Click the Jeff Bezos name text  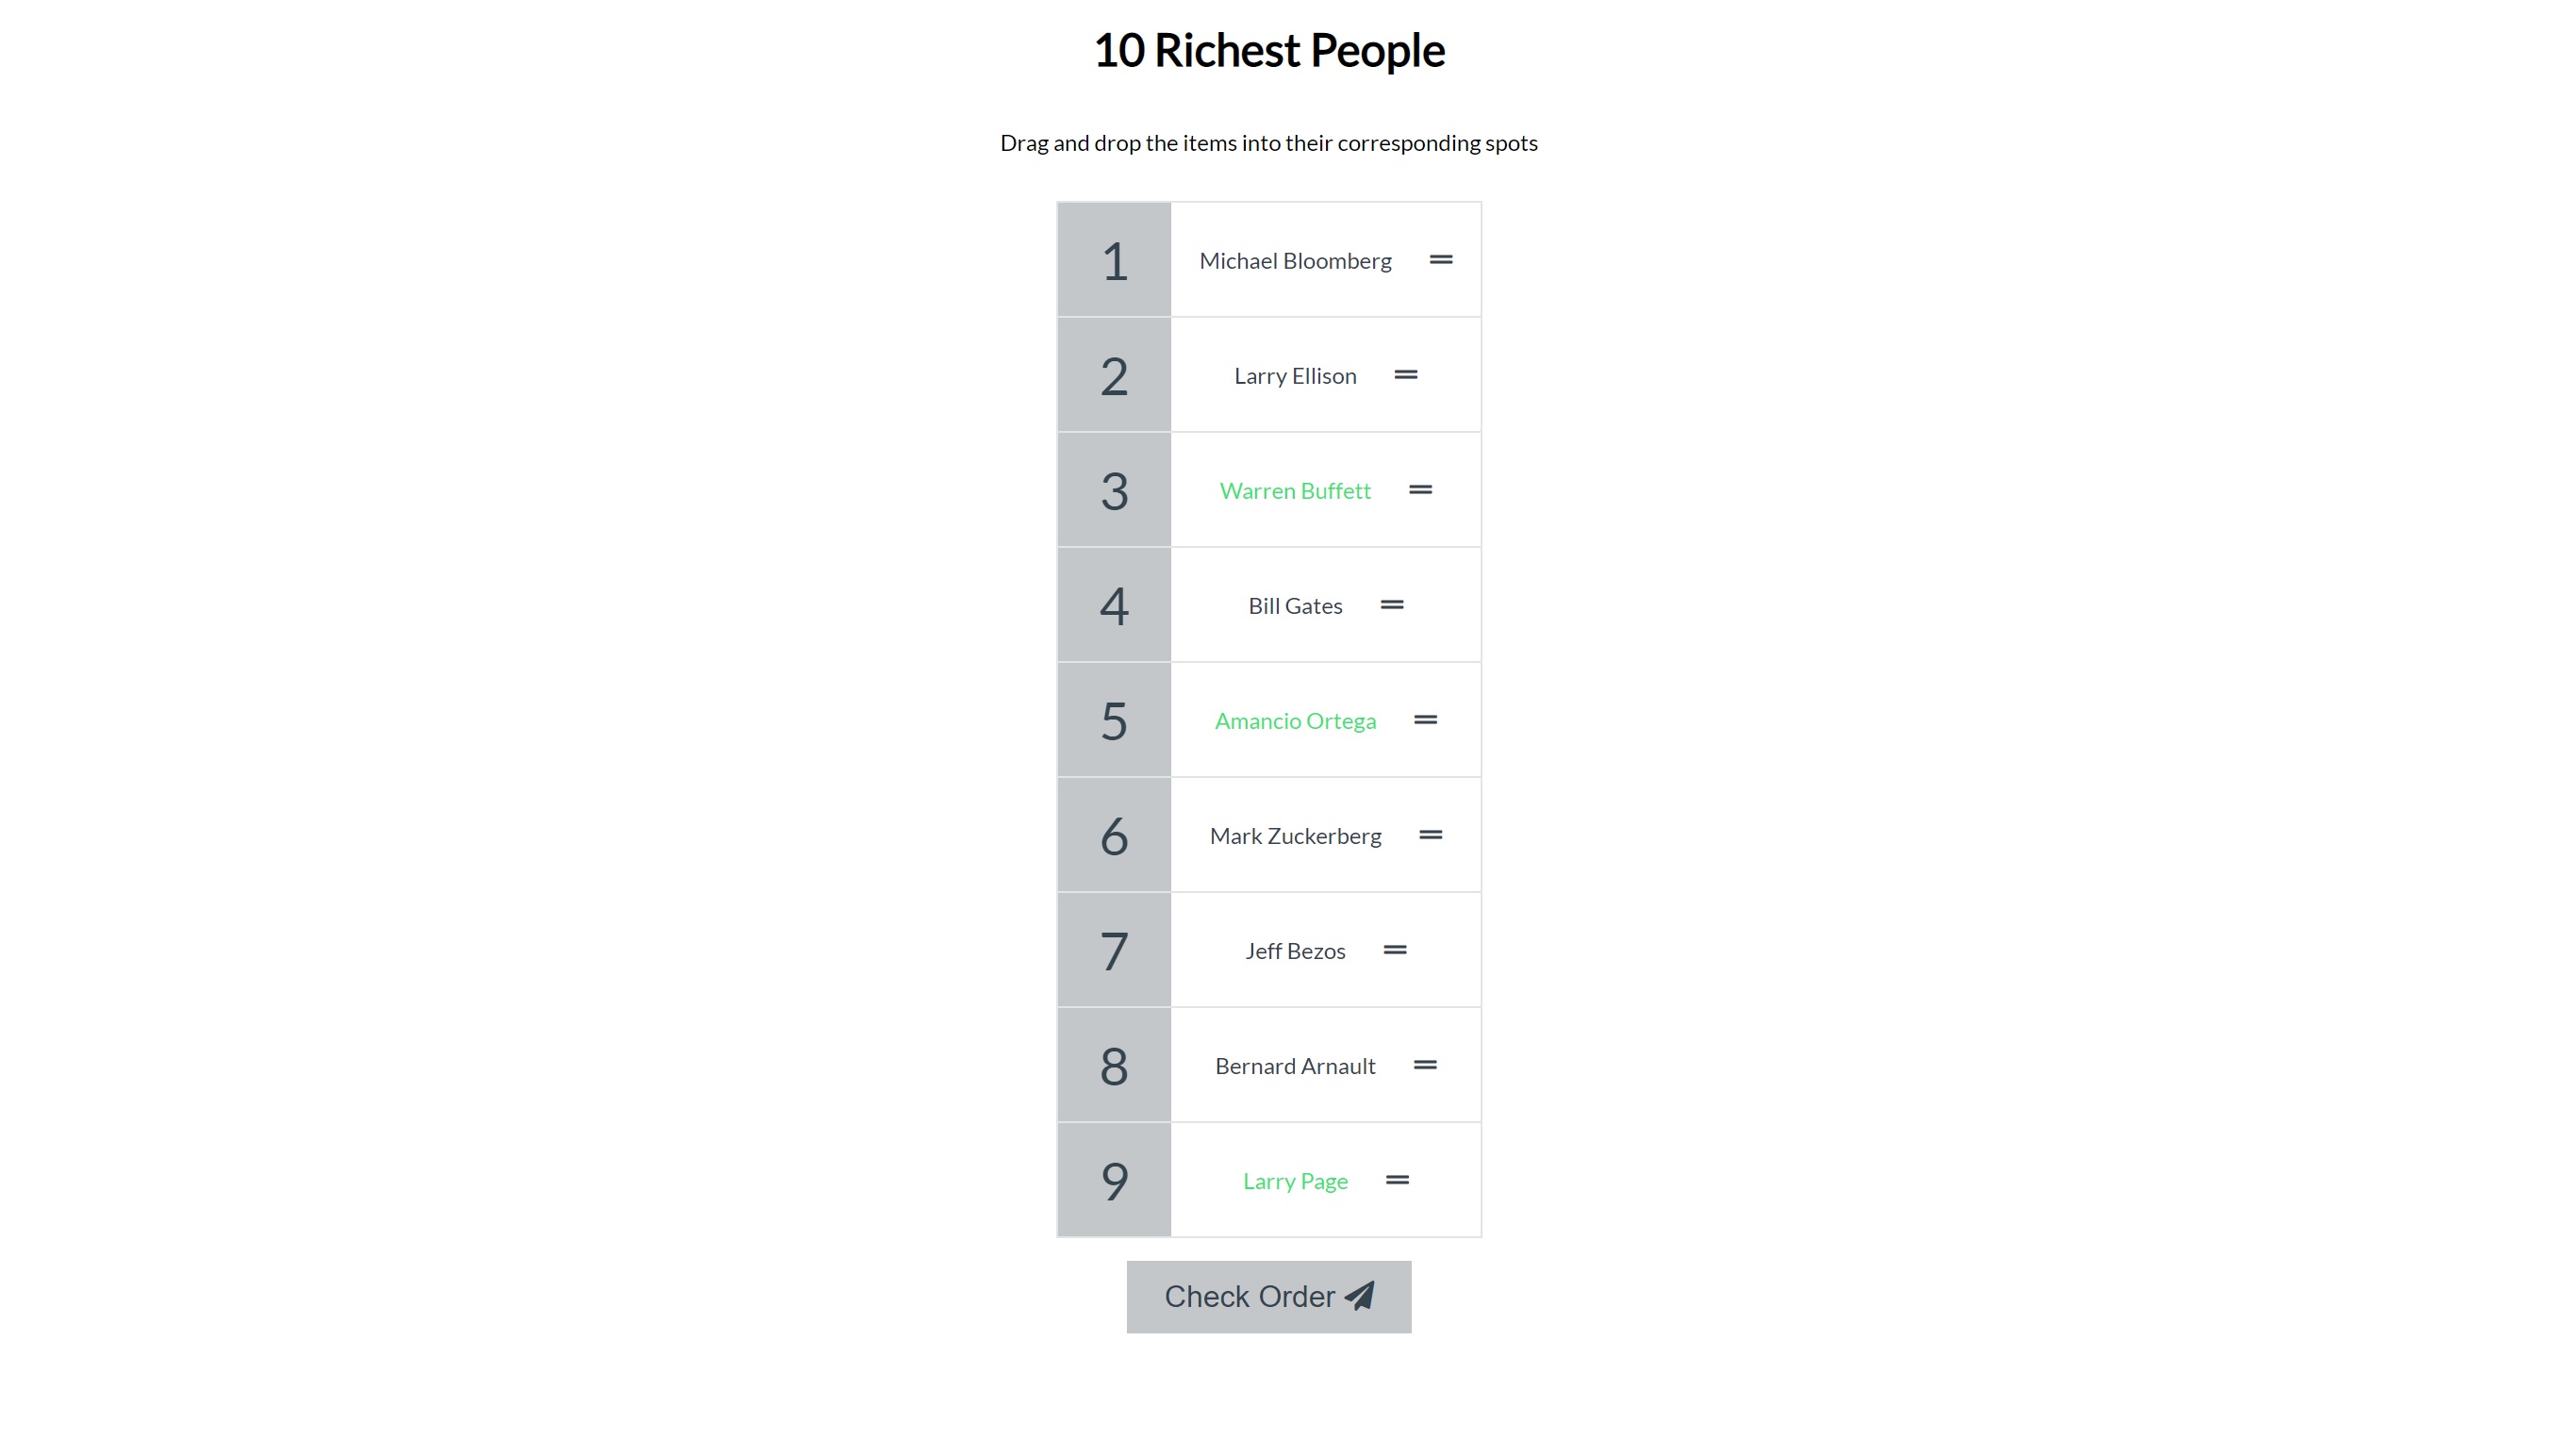(1294, 951)
